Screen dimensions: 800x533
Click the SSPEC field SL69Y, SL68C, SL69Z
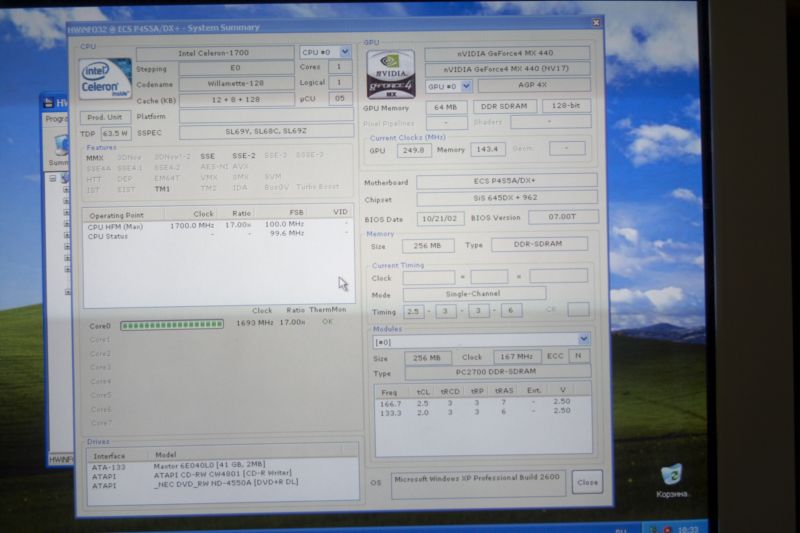pos(266,131)
